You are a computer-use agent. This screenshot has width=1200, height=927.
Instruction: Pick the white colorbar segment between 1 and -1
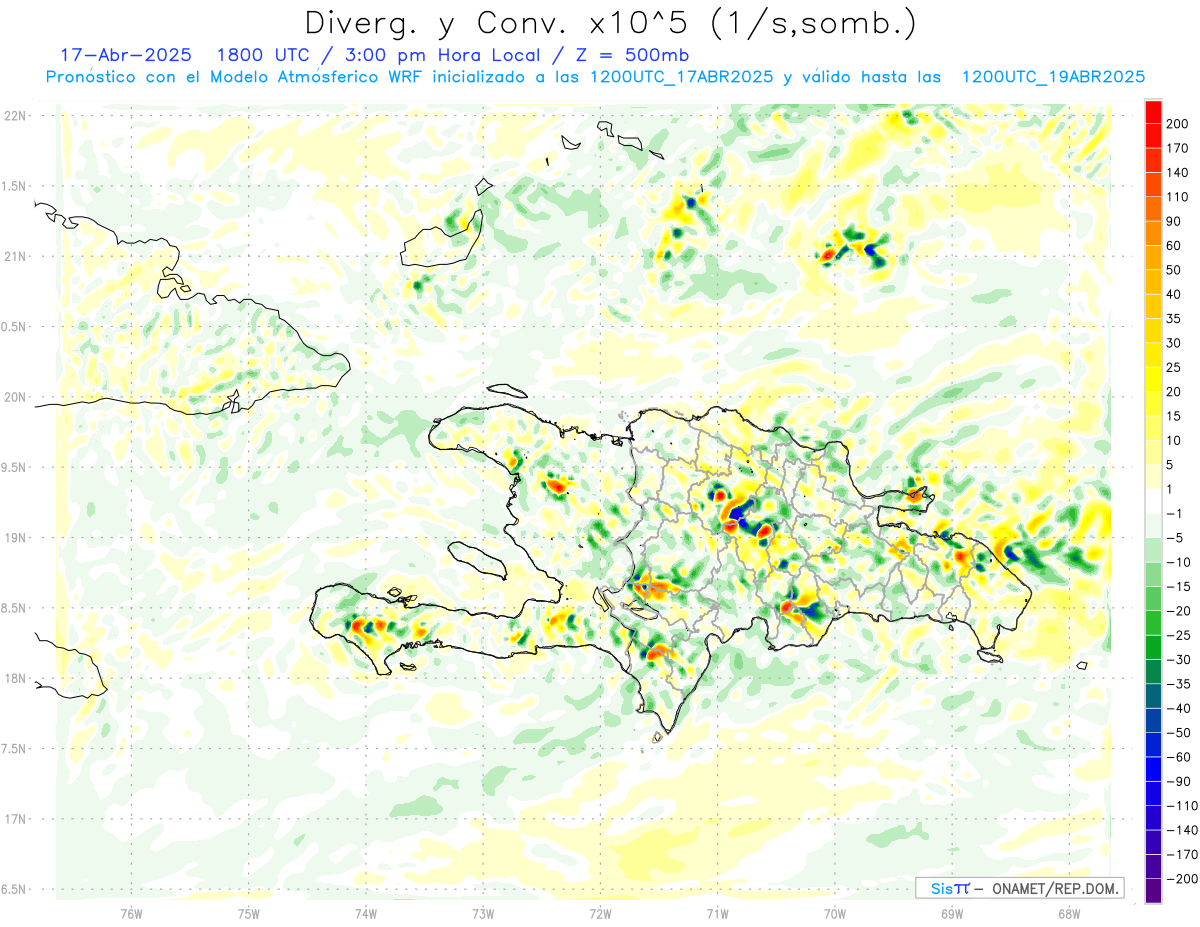1153,501
